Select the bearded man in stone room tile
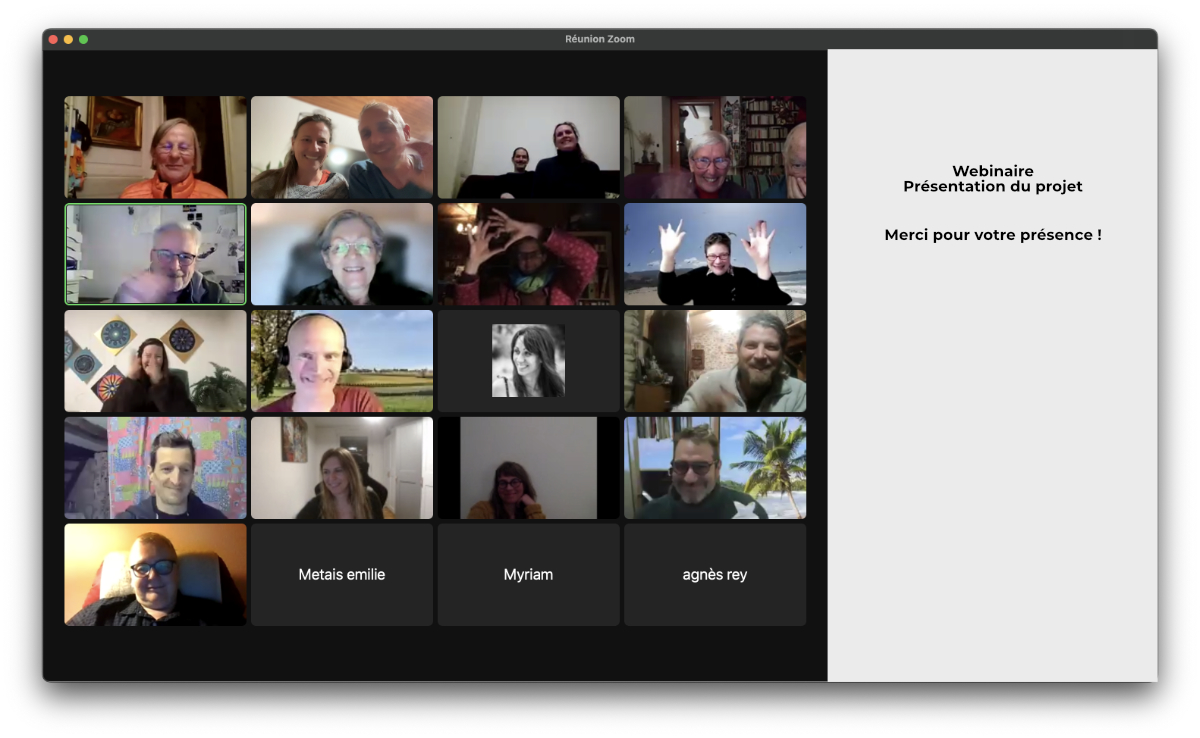This screenshot has height=738, width=1200. (715, 361)
